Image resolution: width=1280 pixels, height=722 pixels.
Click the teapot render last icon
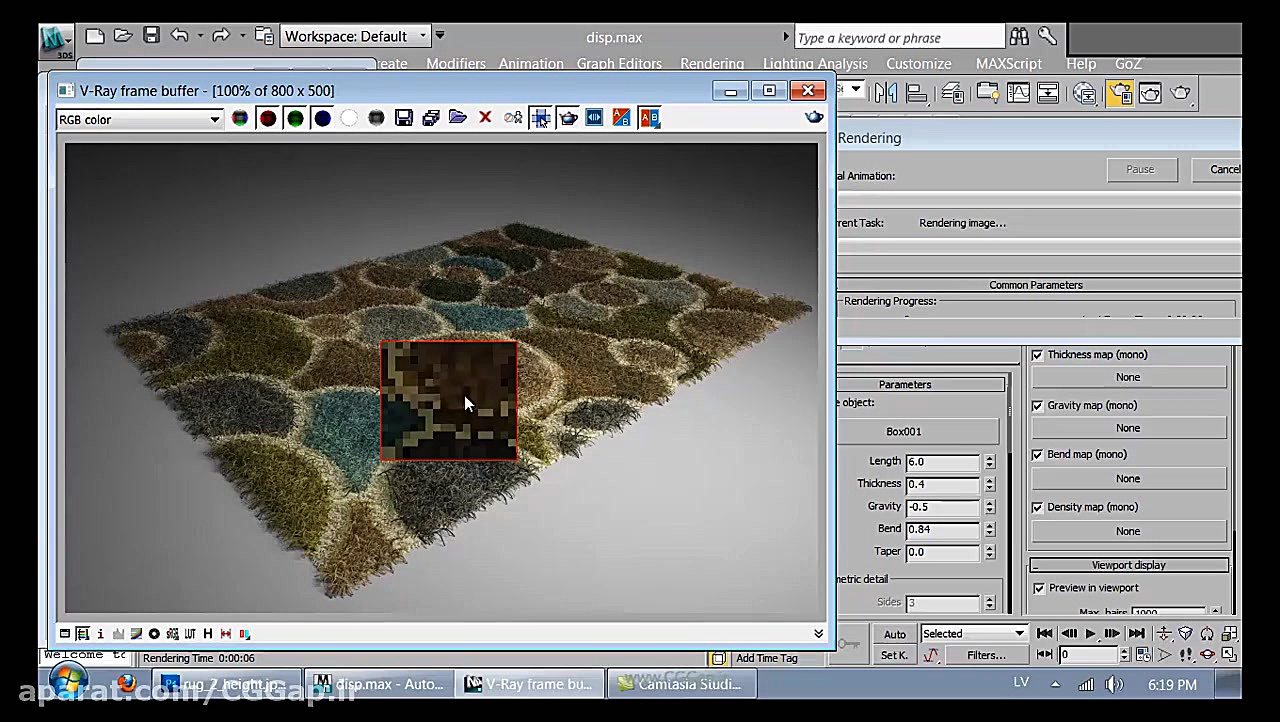568,118
